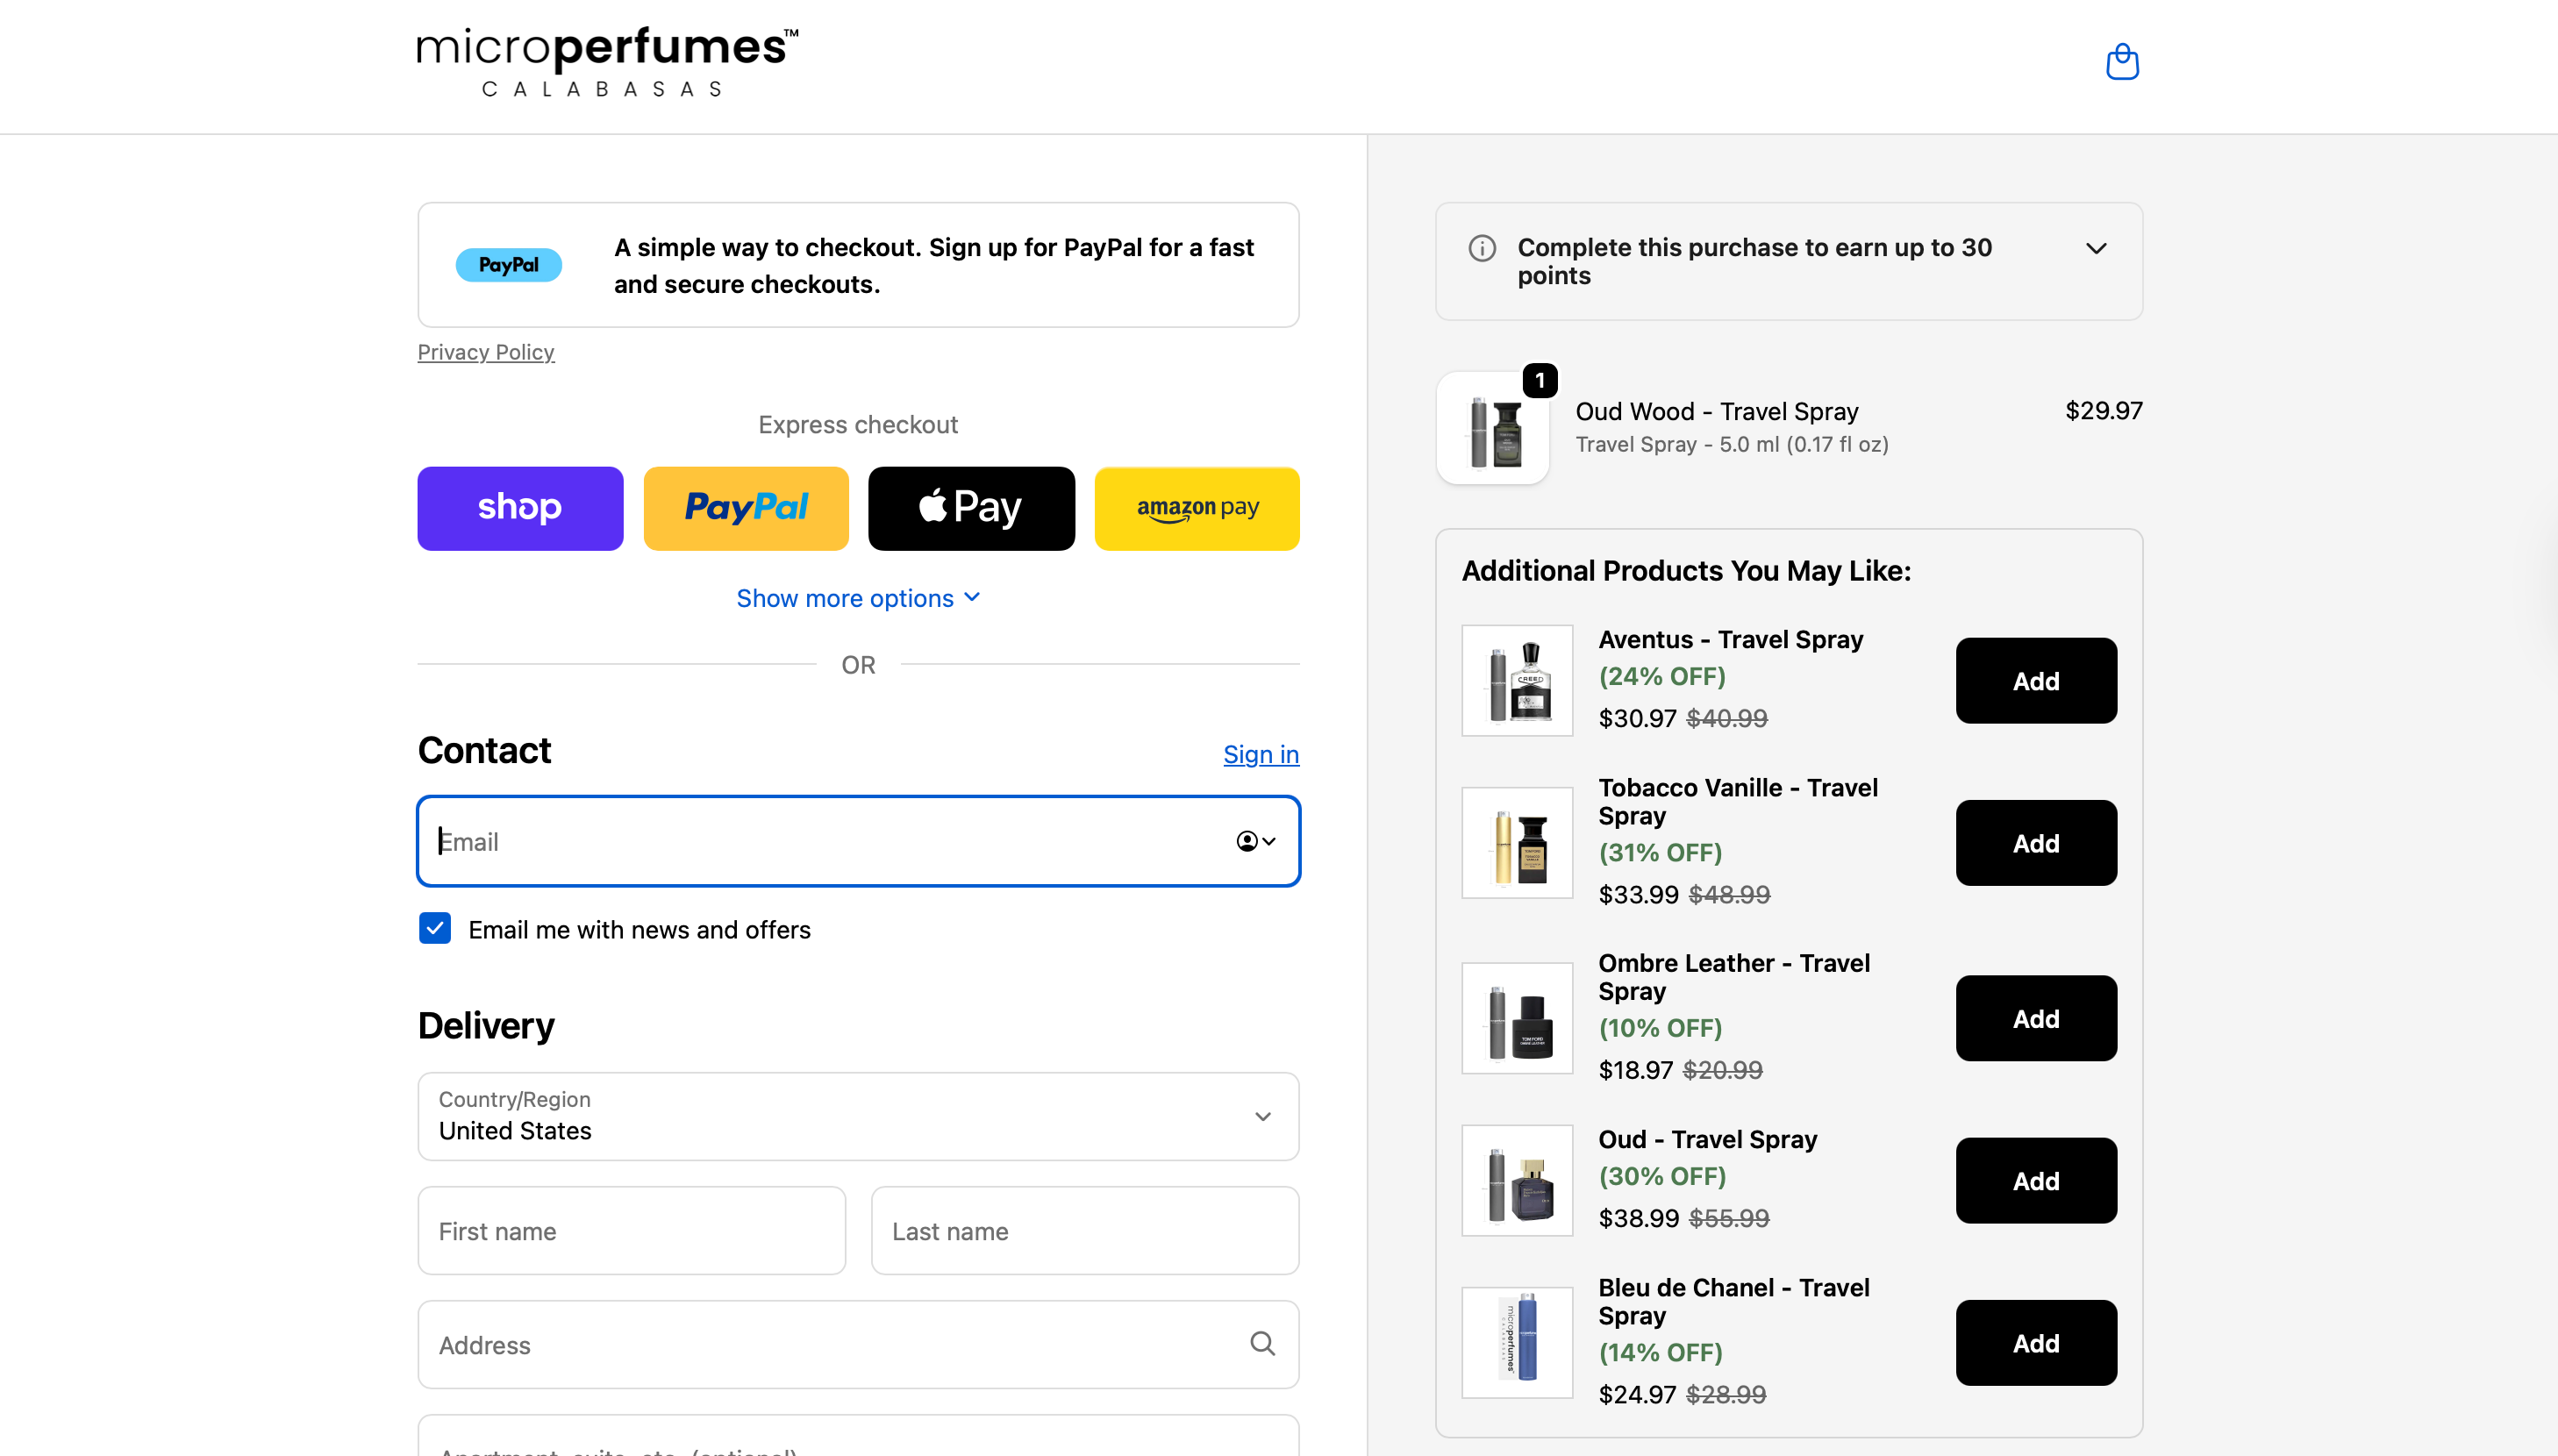This screenshot has width=2558, height=1456.
Task: Click the microperfumes Calabasas logo
Action: 605,60
